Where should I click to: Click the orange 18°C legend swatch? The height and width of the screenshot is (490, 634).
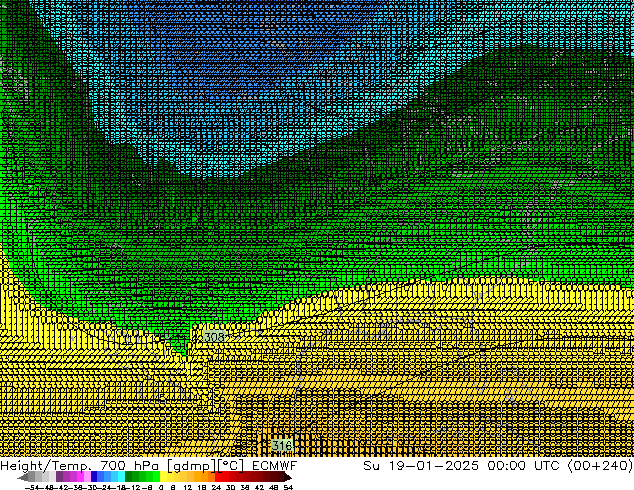[x=205, y=477]
